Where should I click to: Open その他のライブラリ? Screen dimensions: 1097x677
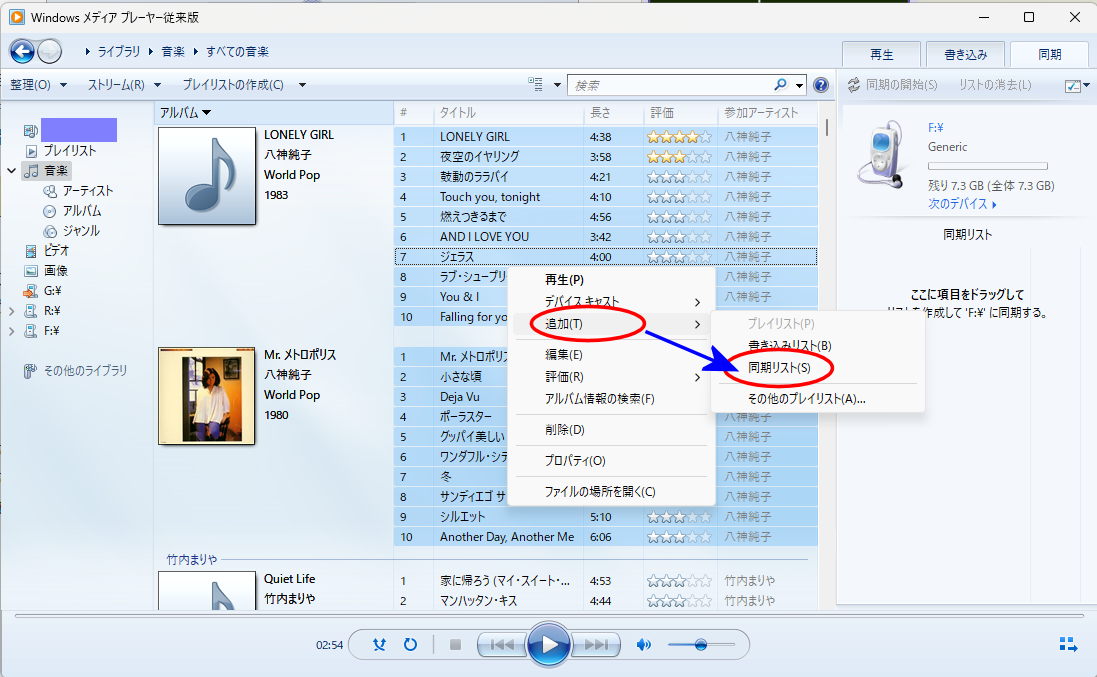[85, 371]
